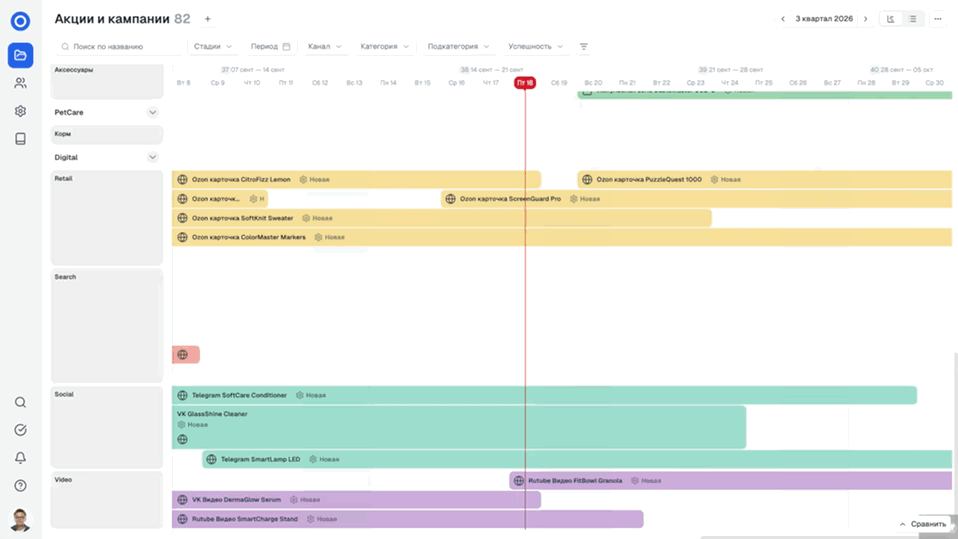Open the sidebar search magnifier icon
Screen dimensions: 958x539
20,402
